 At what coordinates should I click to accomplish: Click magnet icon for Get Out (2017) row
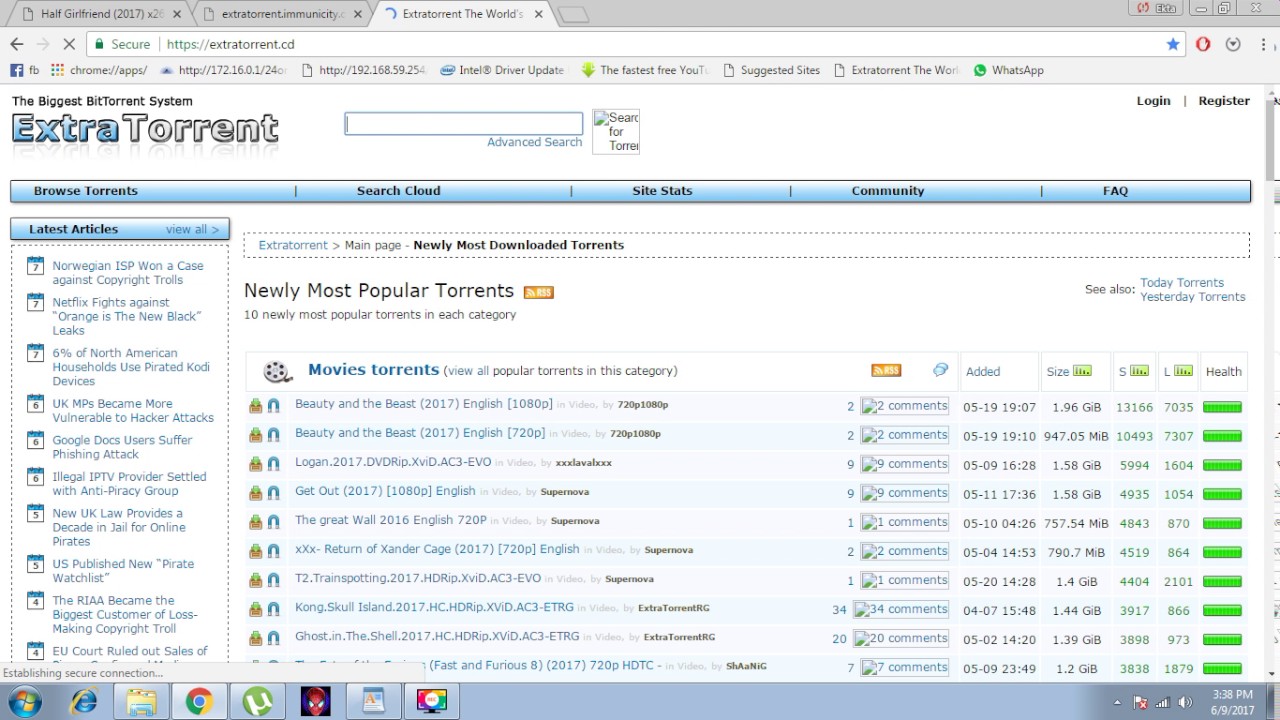pos(273,493)
